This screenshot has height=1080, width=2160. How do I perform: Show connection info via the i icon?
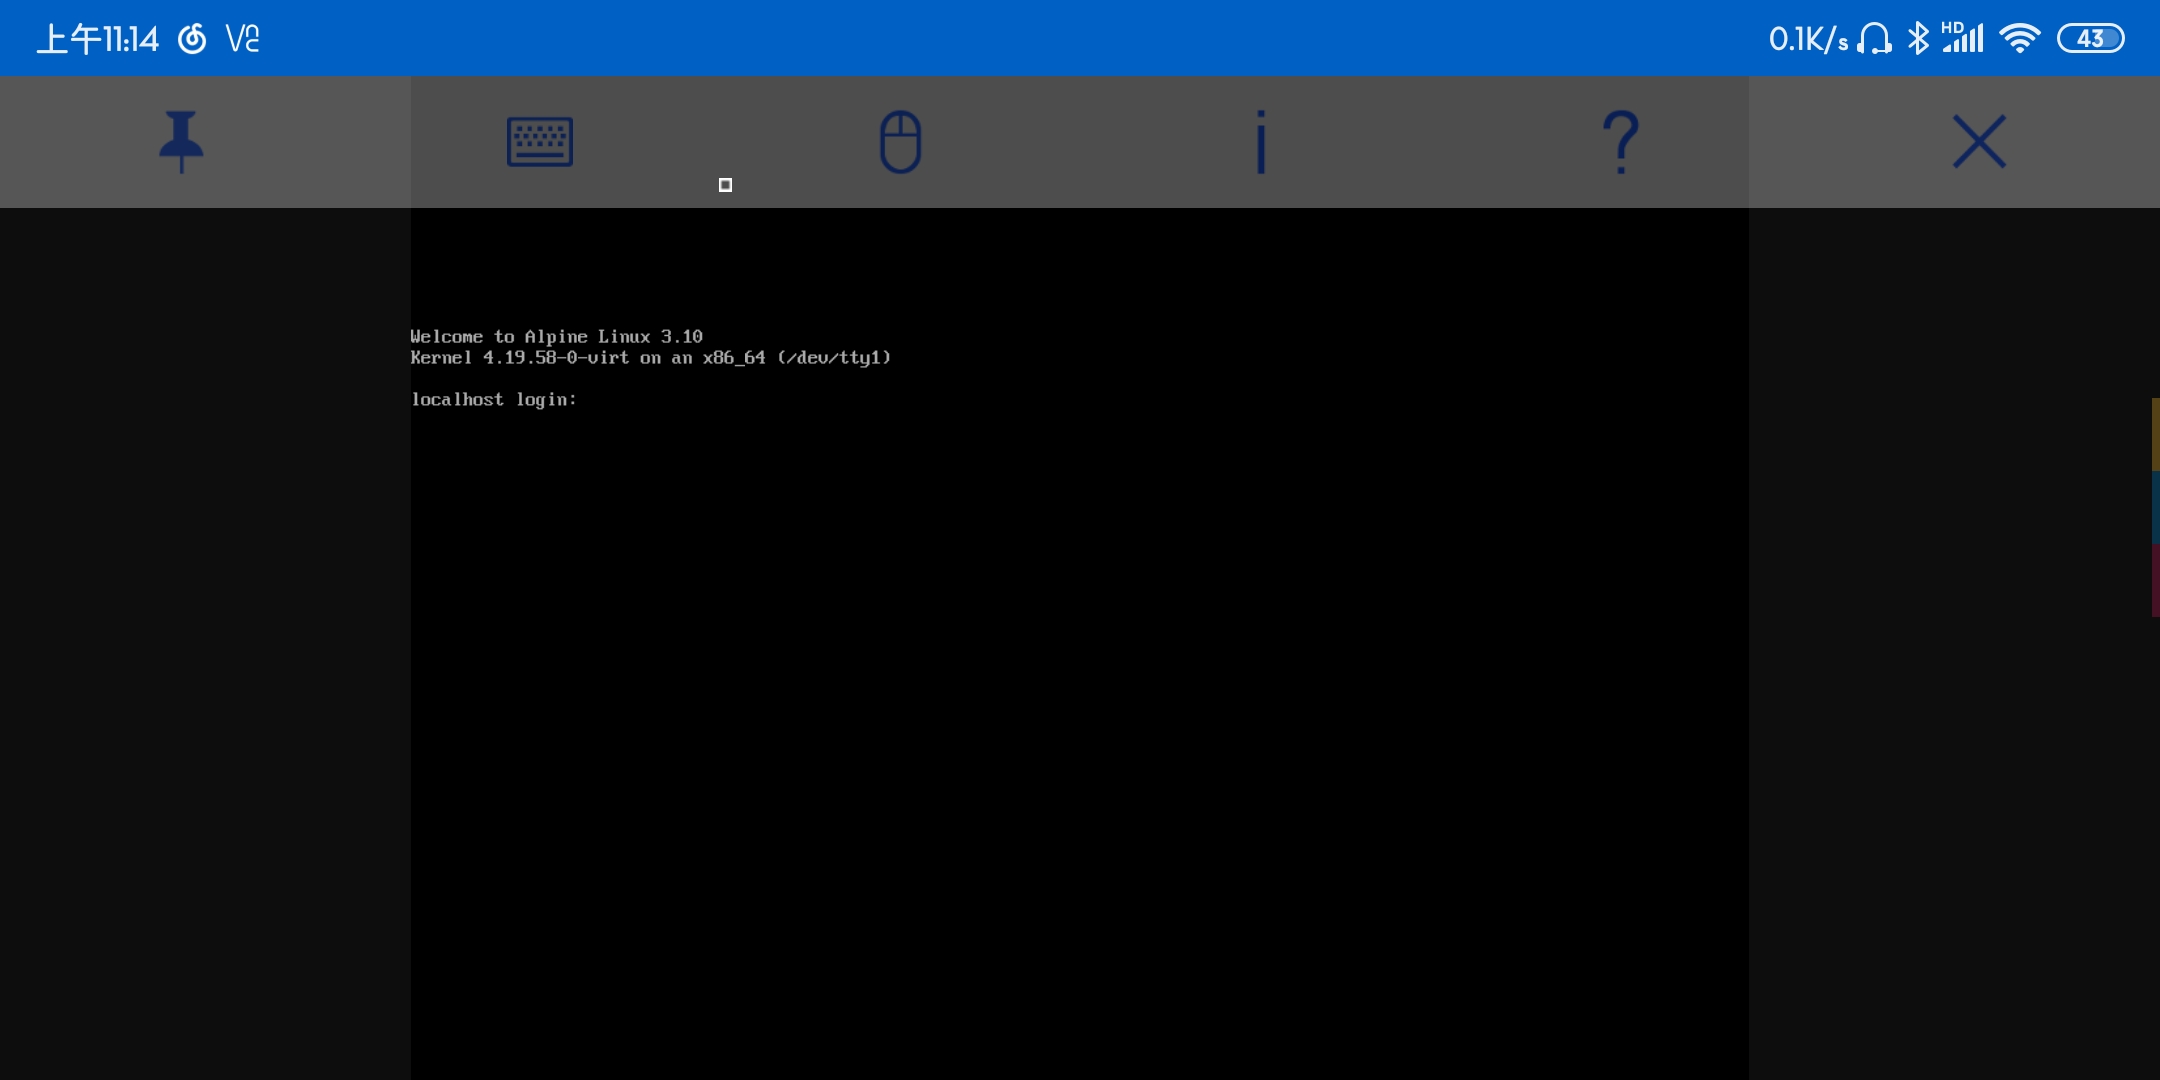tap(1261, 141)
